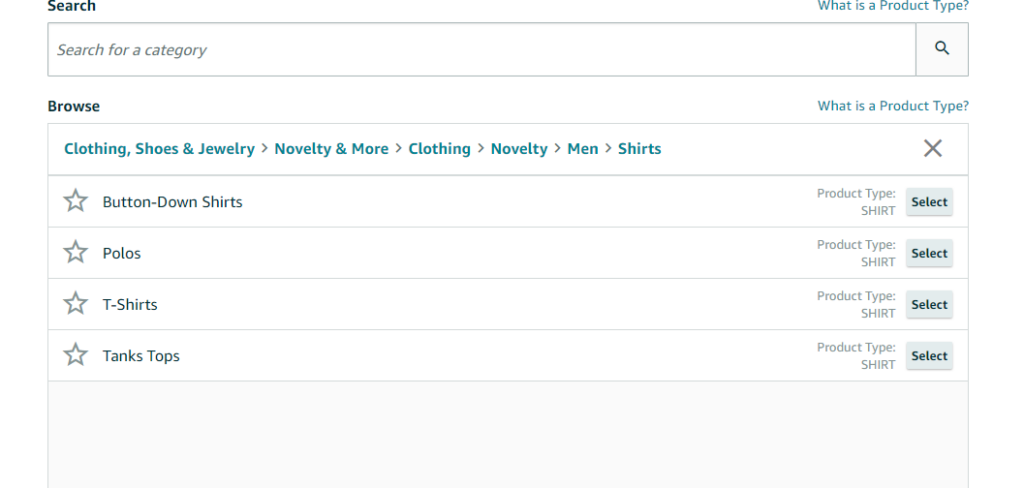1024x488 pixels.
Task: Open the Novelty breadcrumb level
Action: [x=519, y=149]
